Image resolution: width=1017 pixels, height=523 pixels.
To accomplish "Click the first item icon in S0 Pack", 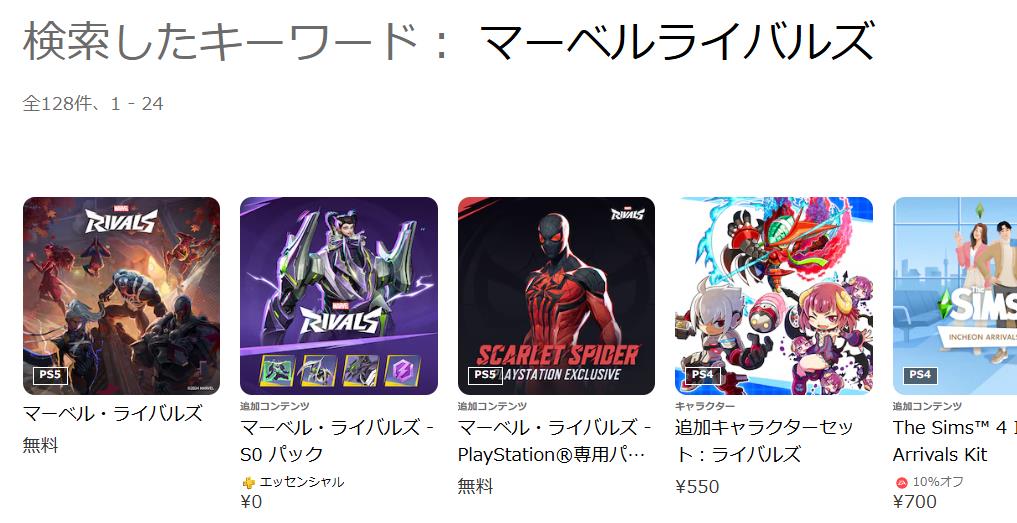I will [x=278, y=371].
